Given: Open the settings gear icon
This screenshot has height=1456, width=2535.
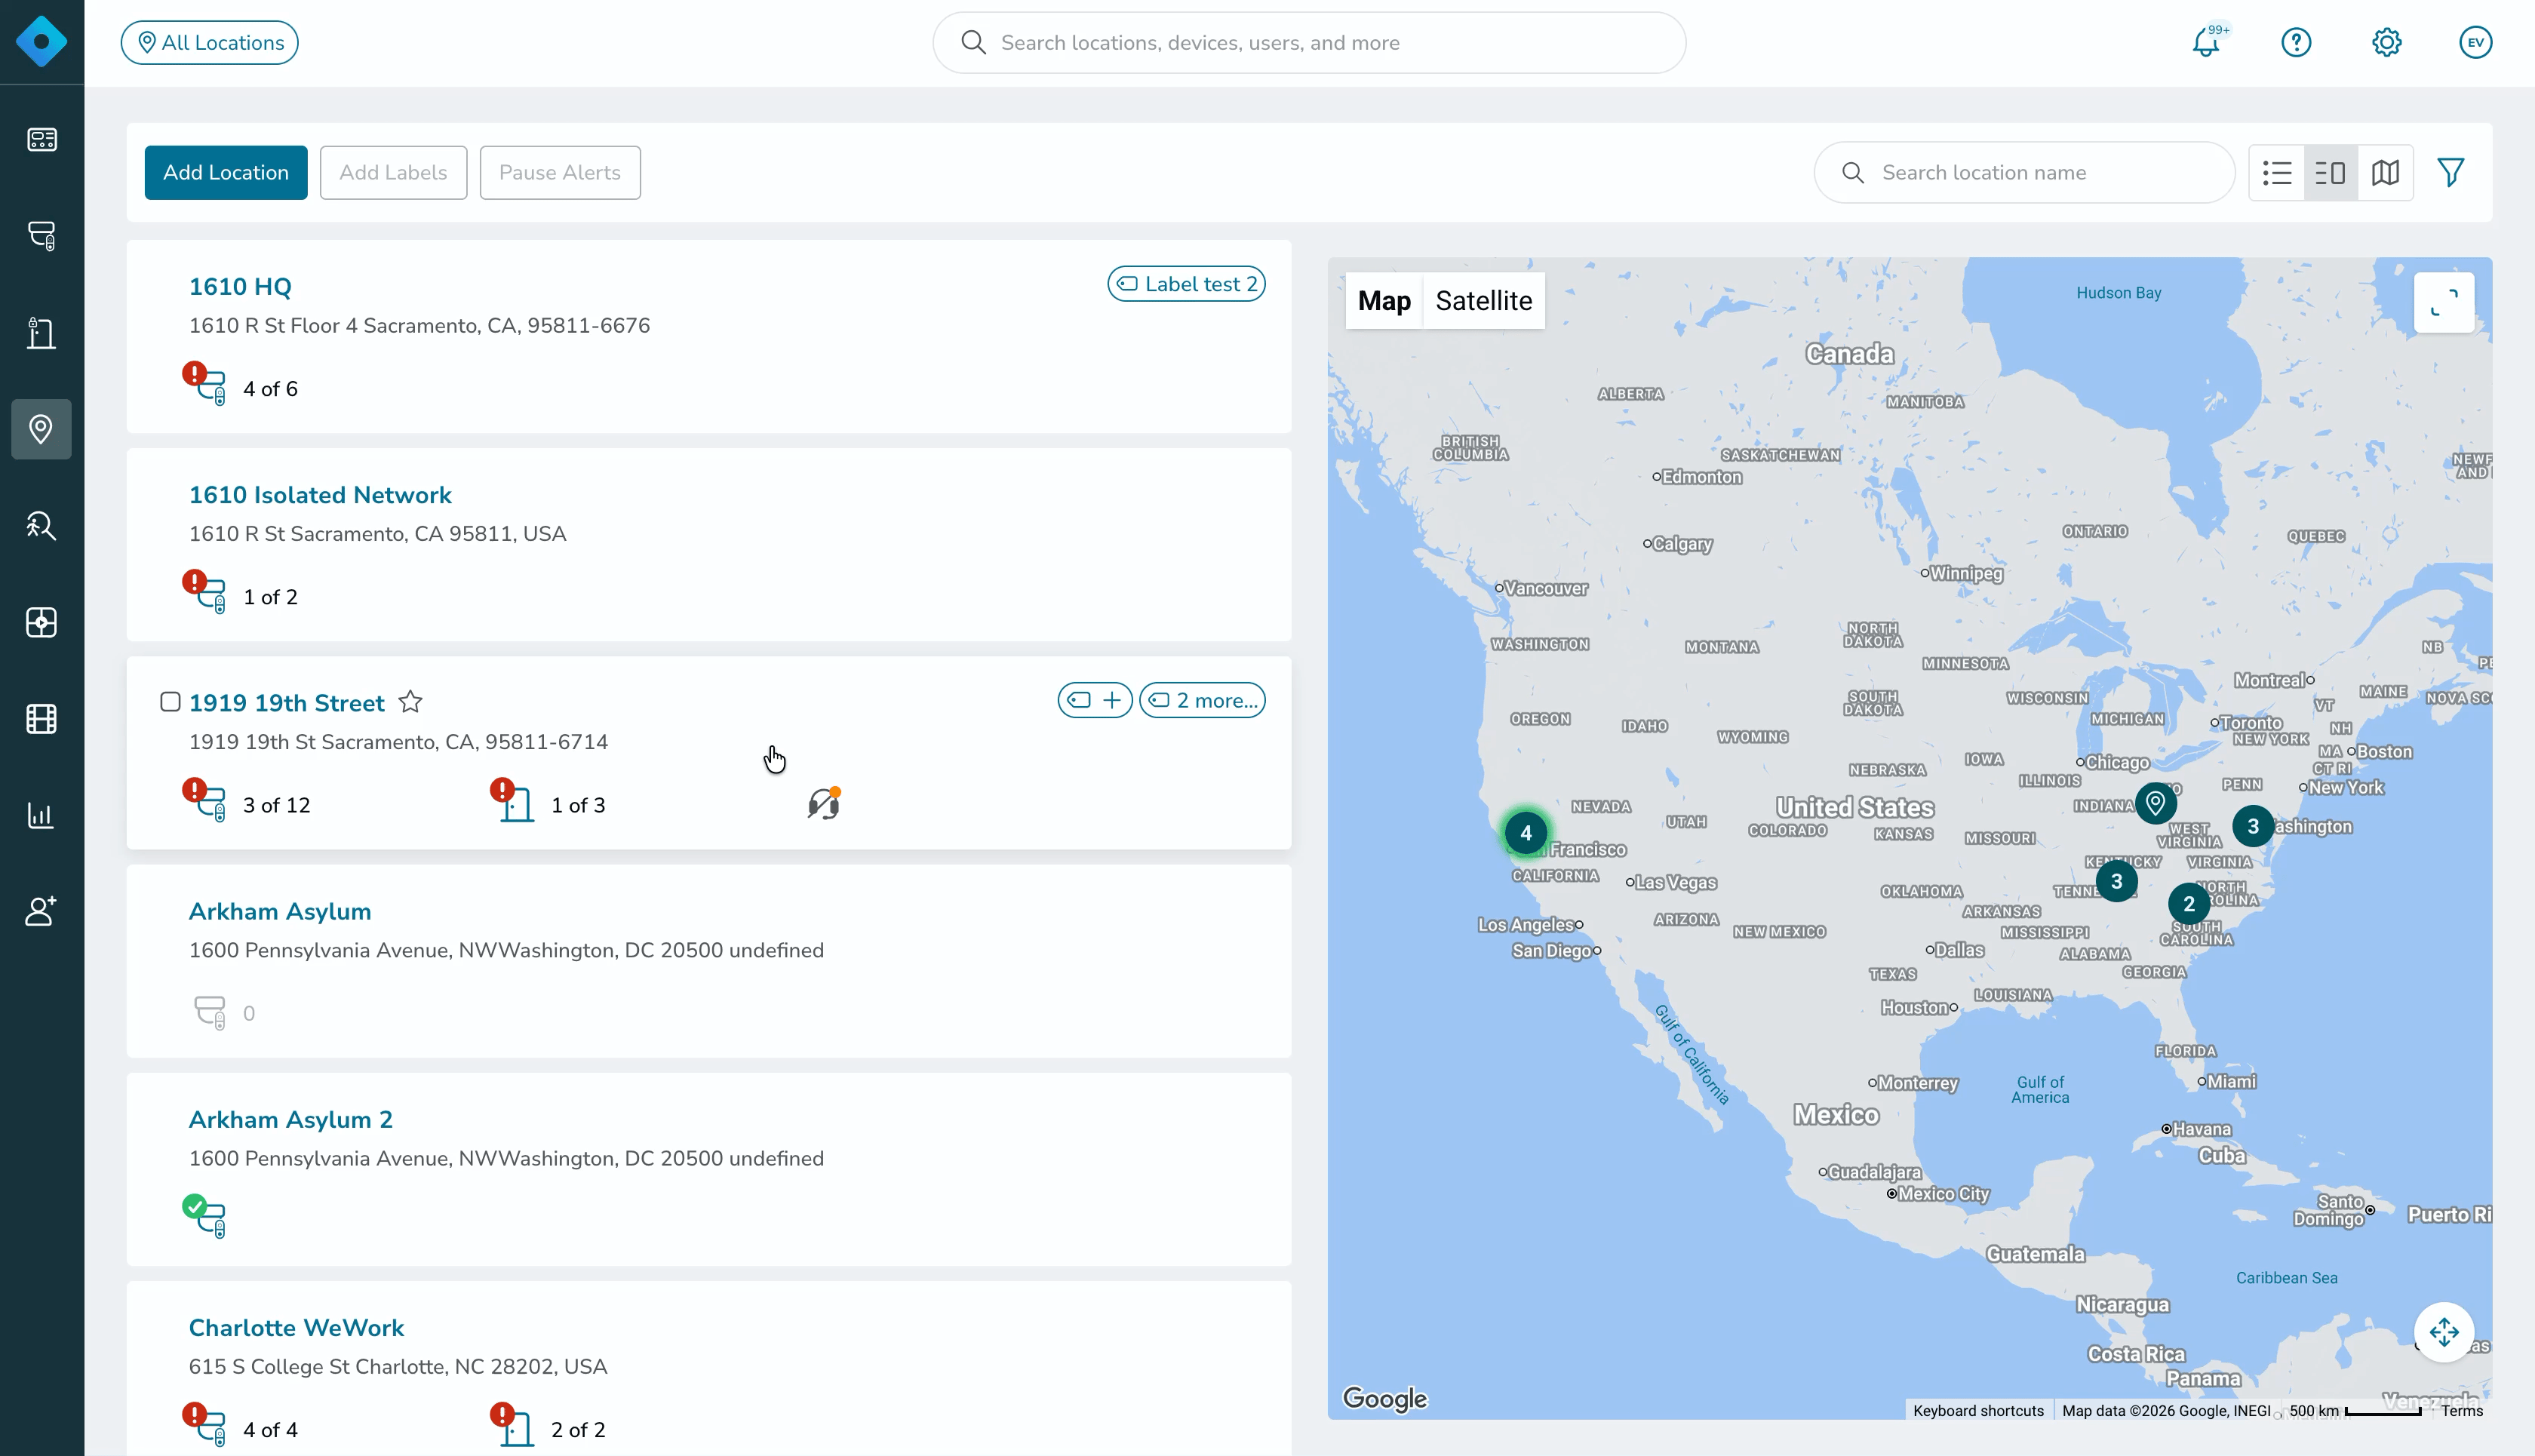Looking at the screenshot, I should pos(2386,42).
